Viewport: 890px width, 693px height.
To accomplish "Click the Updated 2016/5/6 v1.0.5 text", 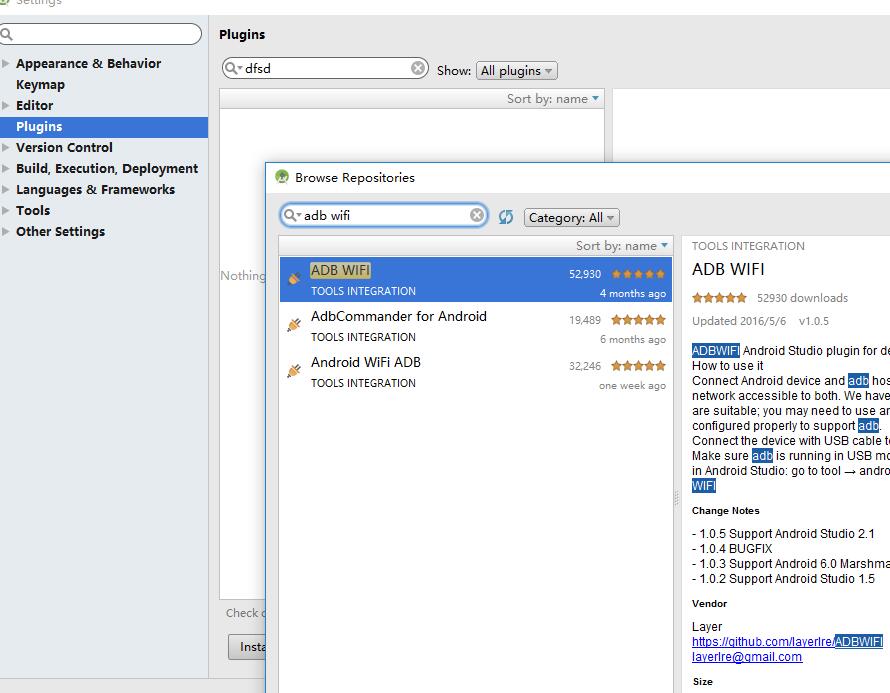I will (760, 321).
